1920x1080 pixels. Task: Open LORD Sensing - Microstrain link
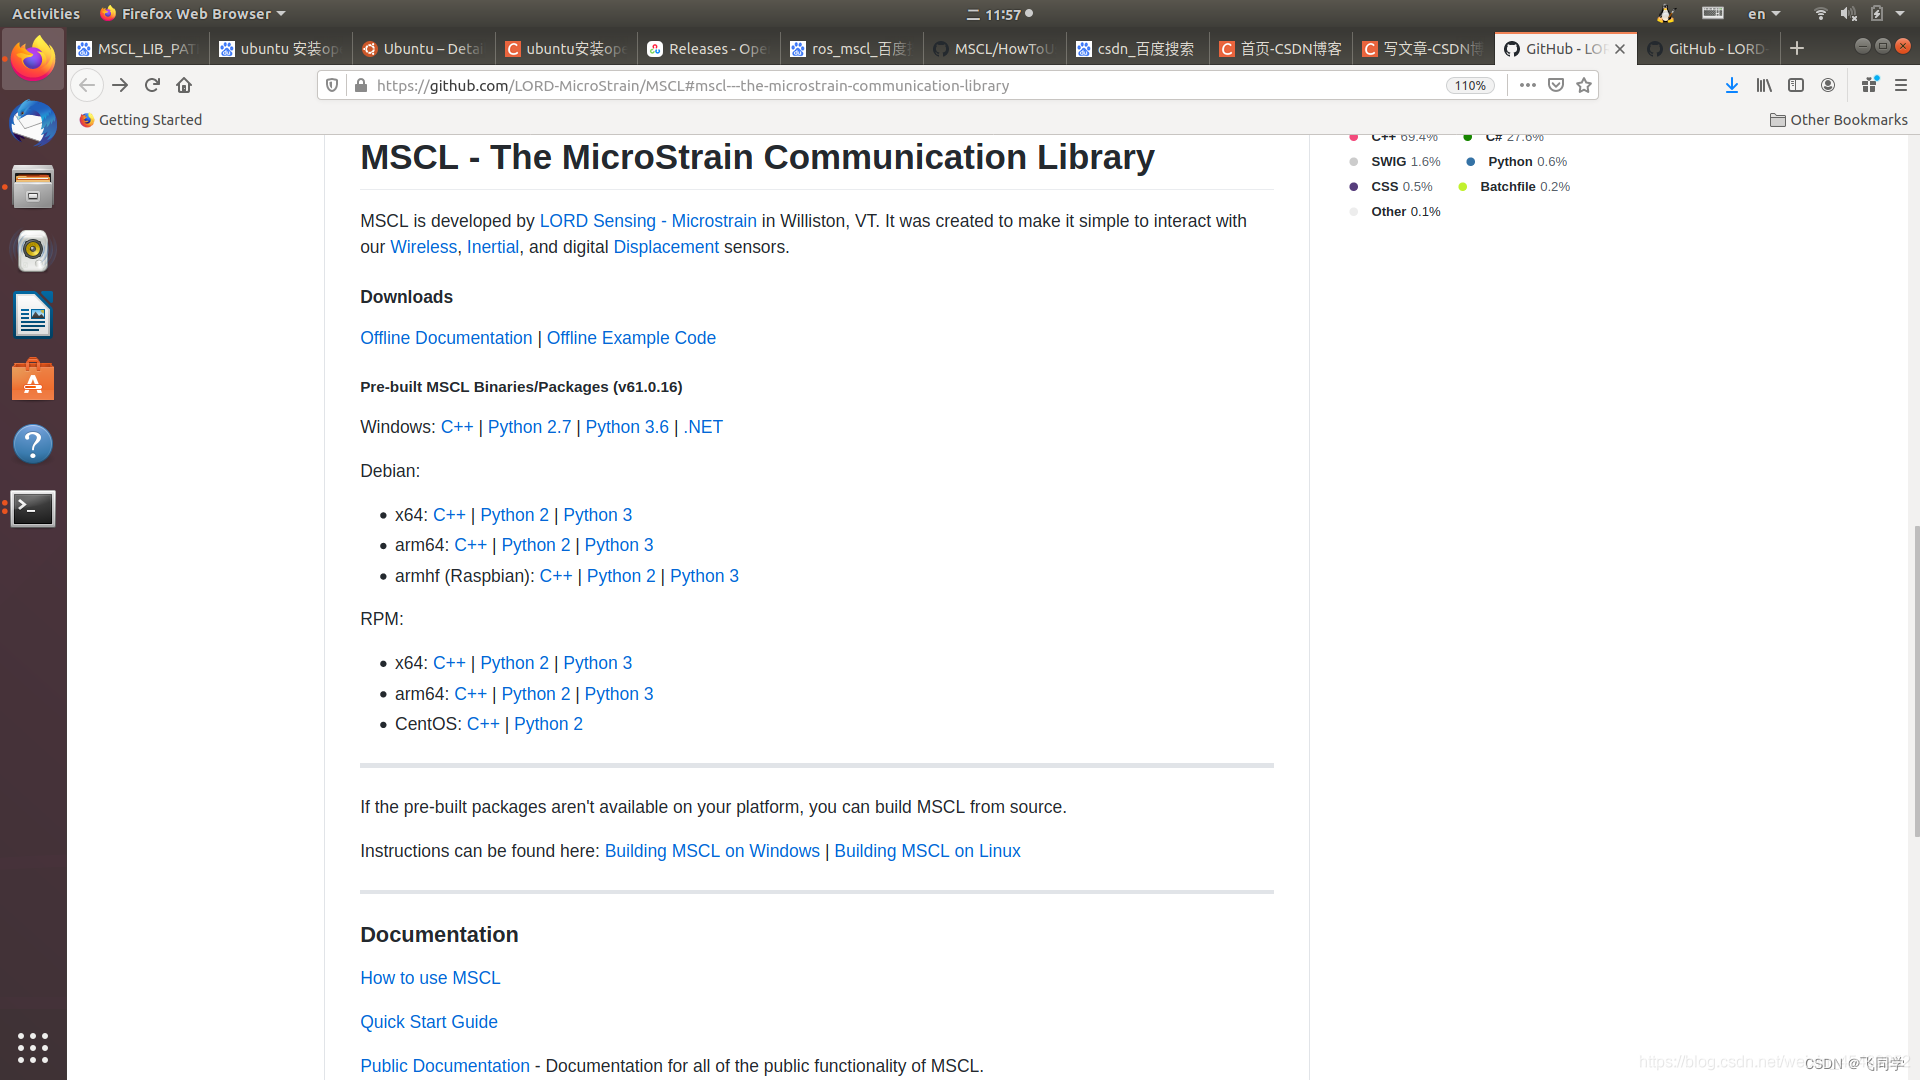pos(648,221)
